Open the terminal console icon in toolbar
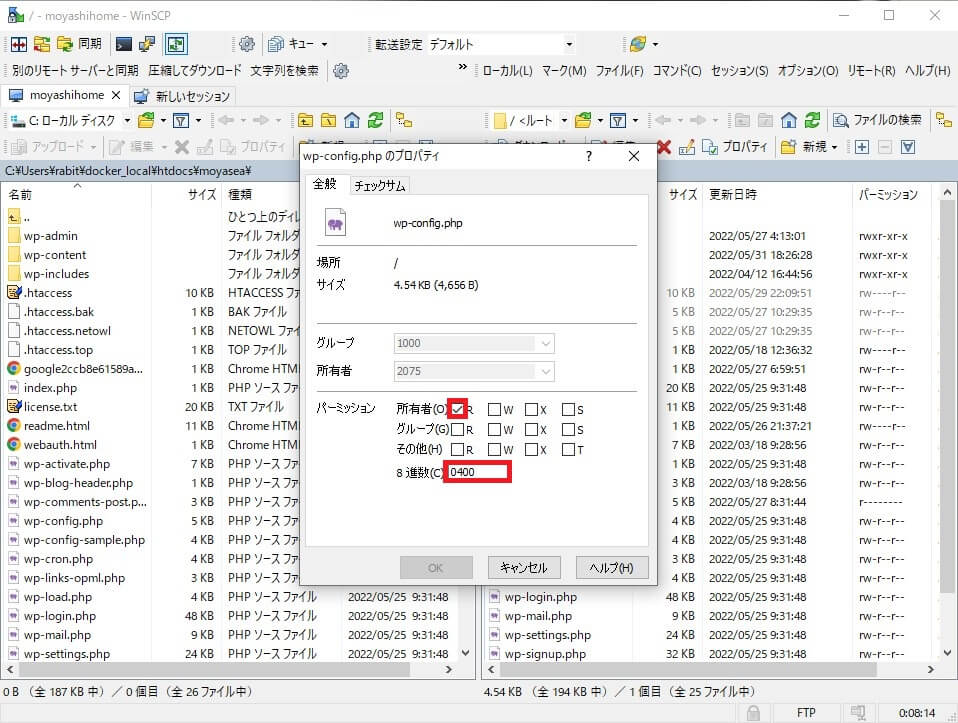This screenshot has width=958, height=723. 124,44
